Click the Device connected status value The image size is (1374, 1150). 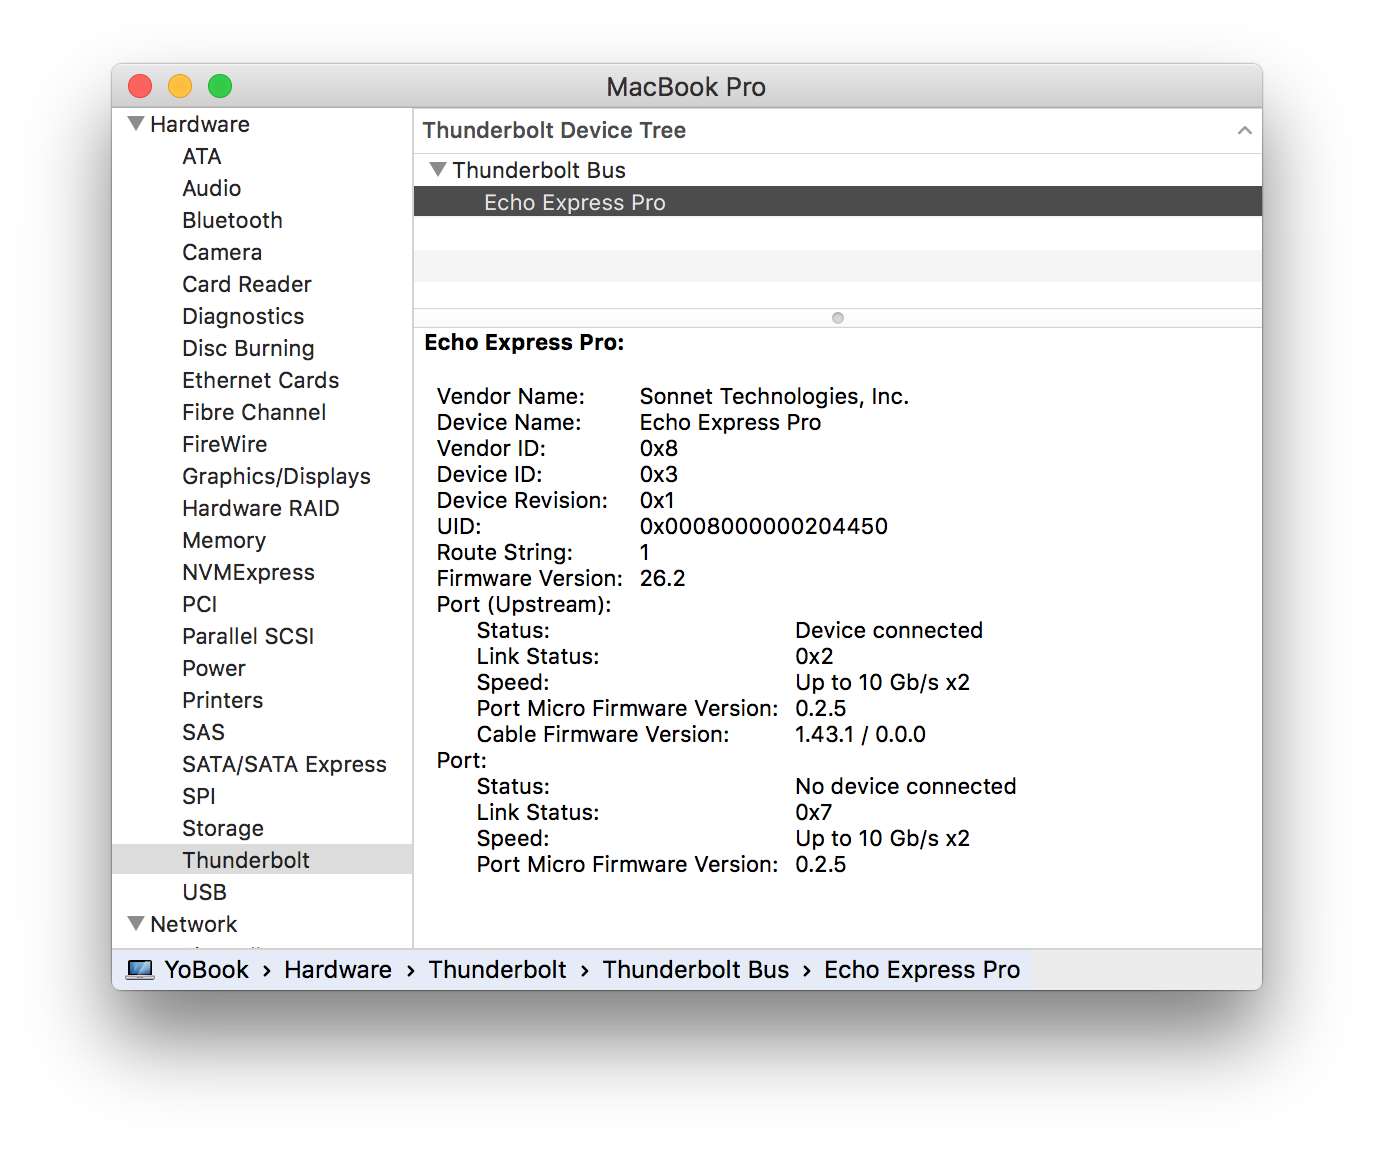click(889, 630)
